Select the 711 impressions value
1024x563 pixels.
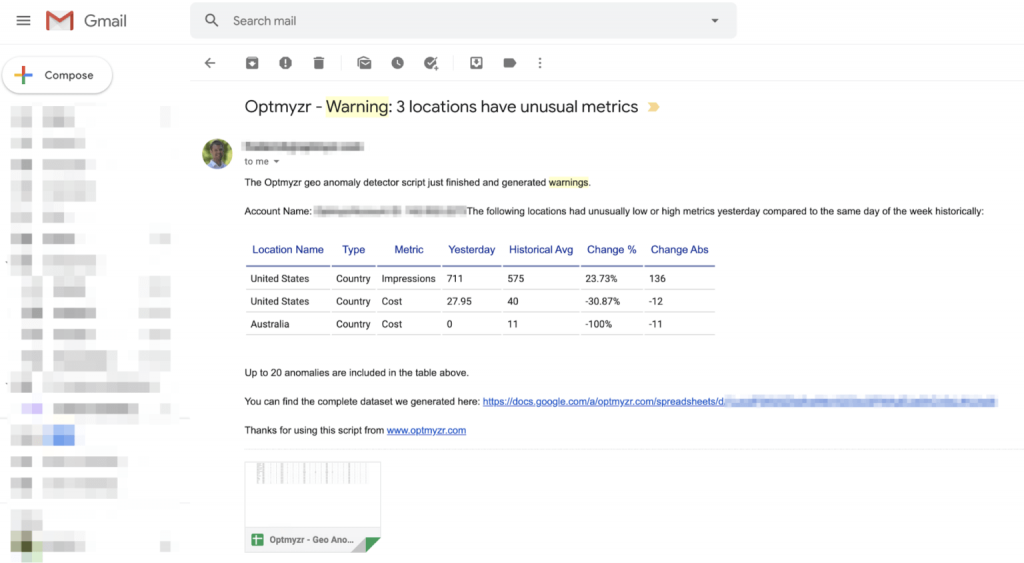point(455,278)
